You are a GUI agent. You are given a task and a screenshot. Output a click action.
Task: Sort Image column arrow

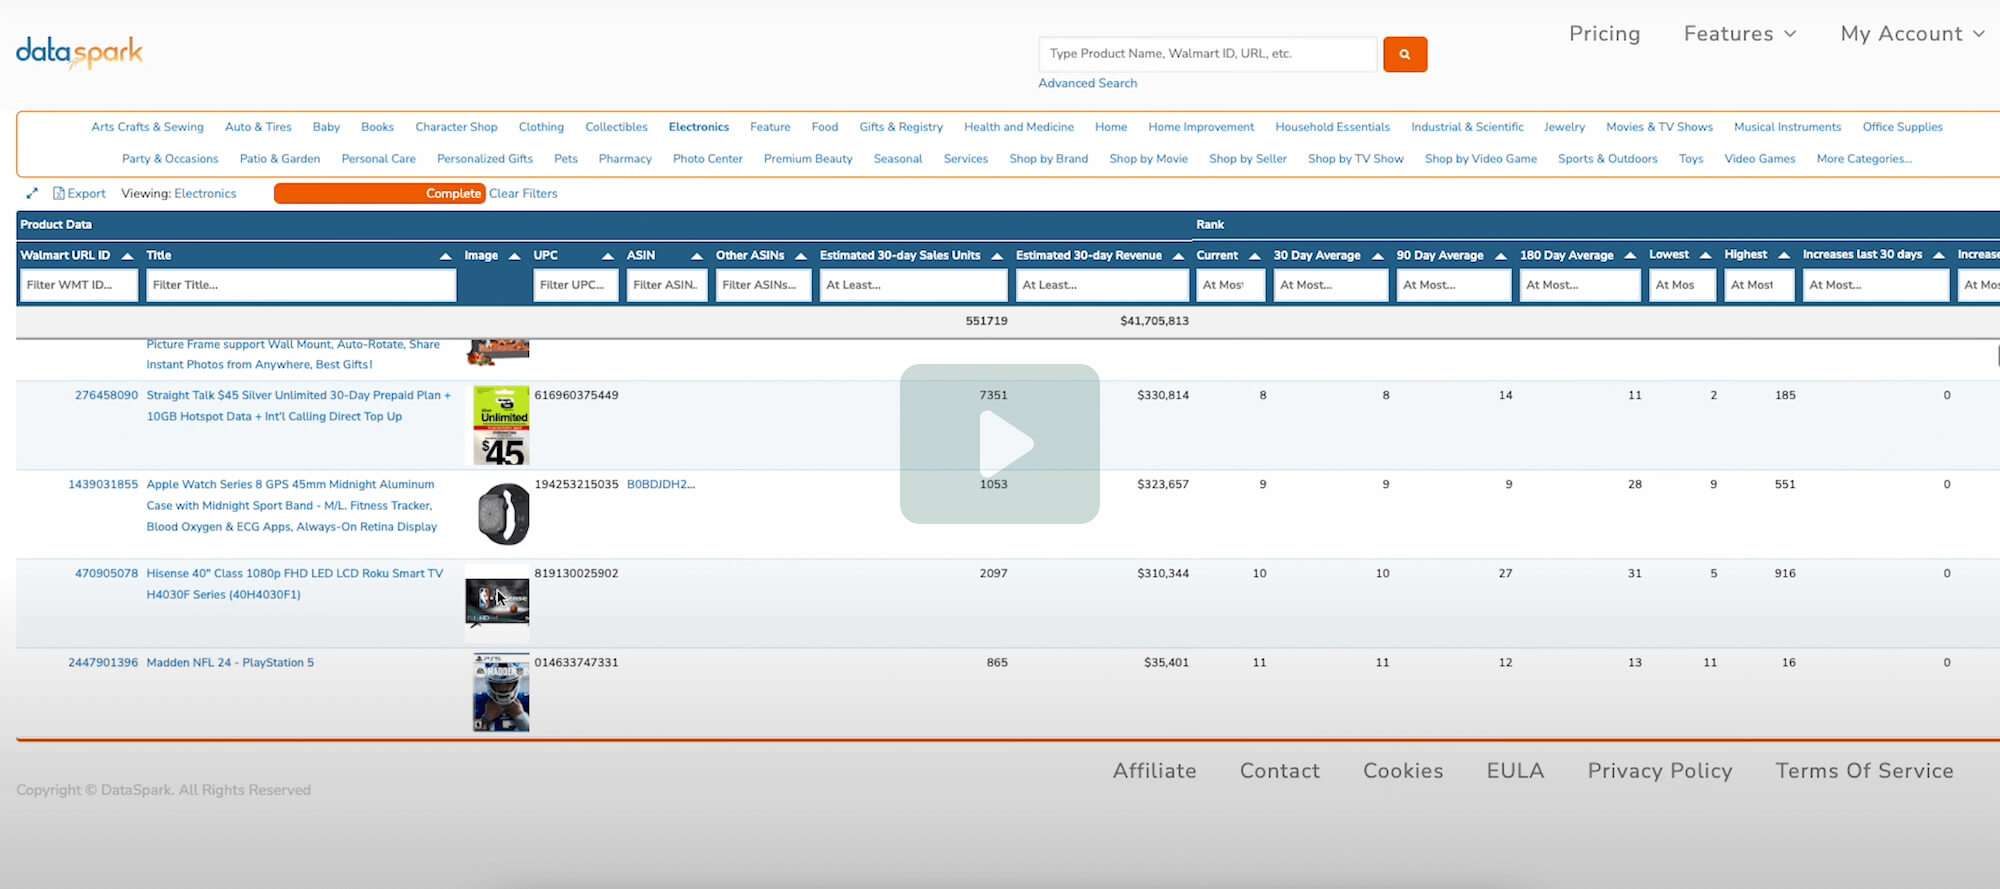[514, 256]
